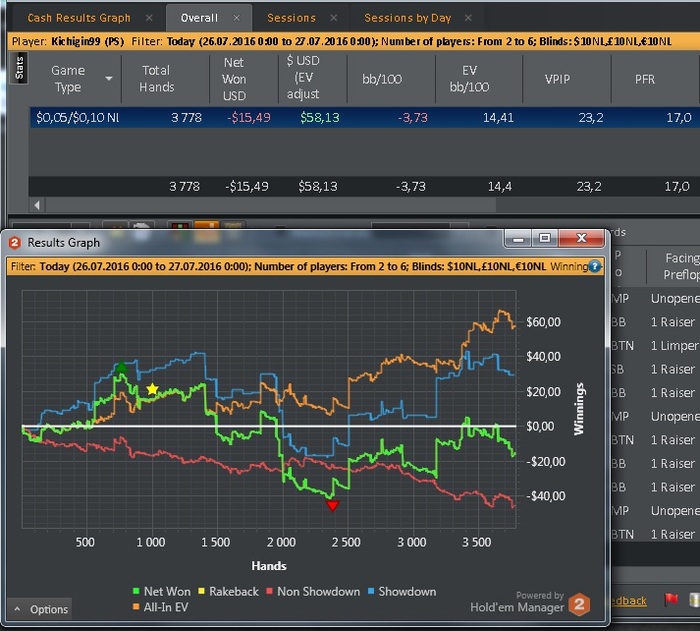Open the Game Type column dropdown arrow
The image size is (700, 631).
pyautogui.click(x=108, y=79)
